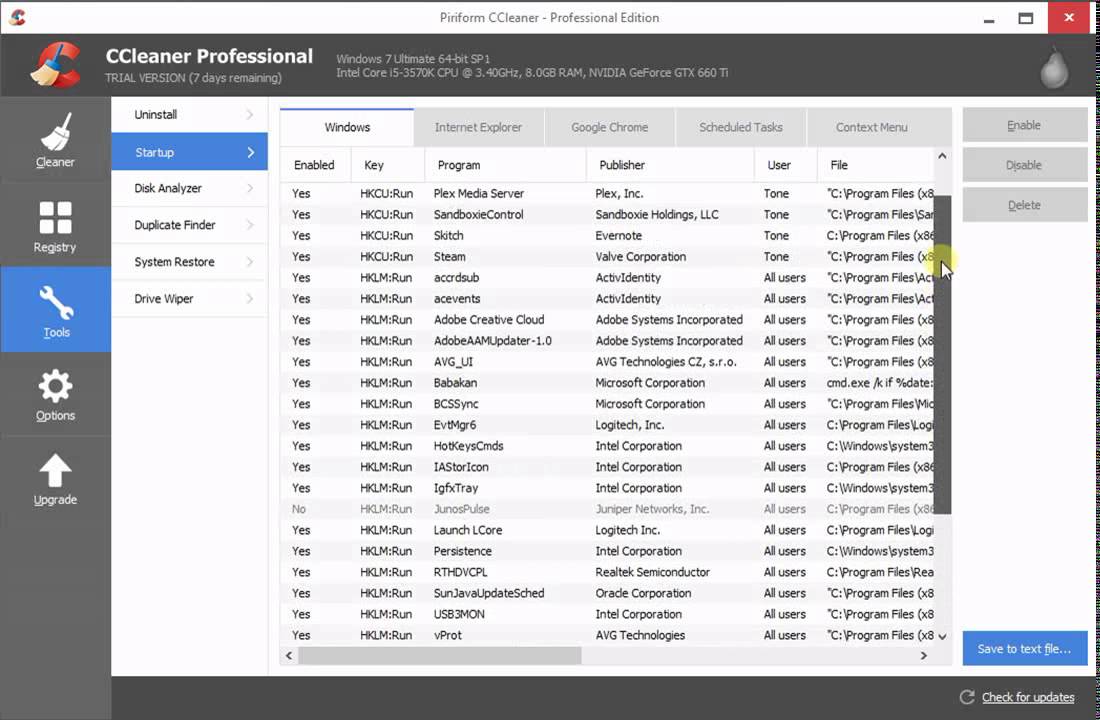Select the Adobe Creative Cloud entry

tap(608, 319)
